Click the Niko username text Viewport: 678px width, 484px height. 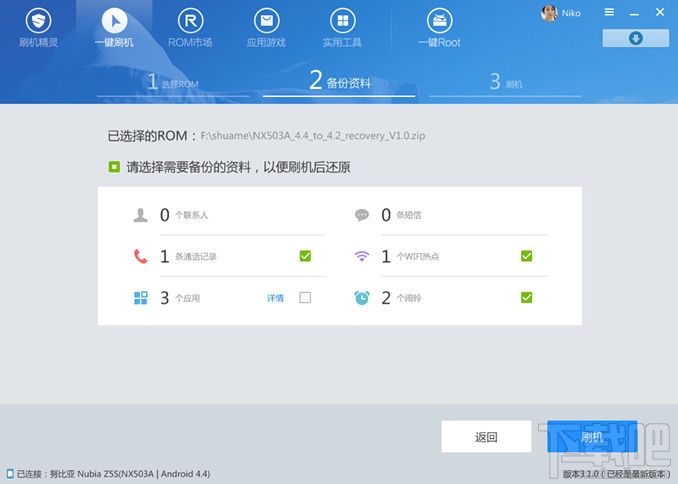tap(571, 13)
